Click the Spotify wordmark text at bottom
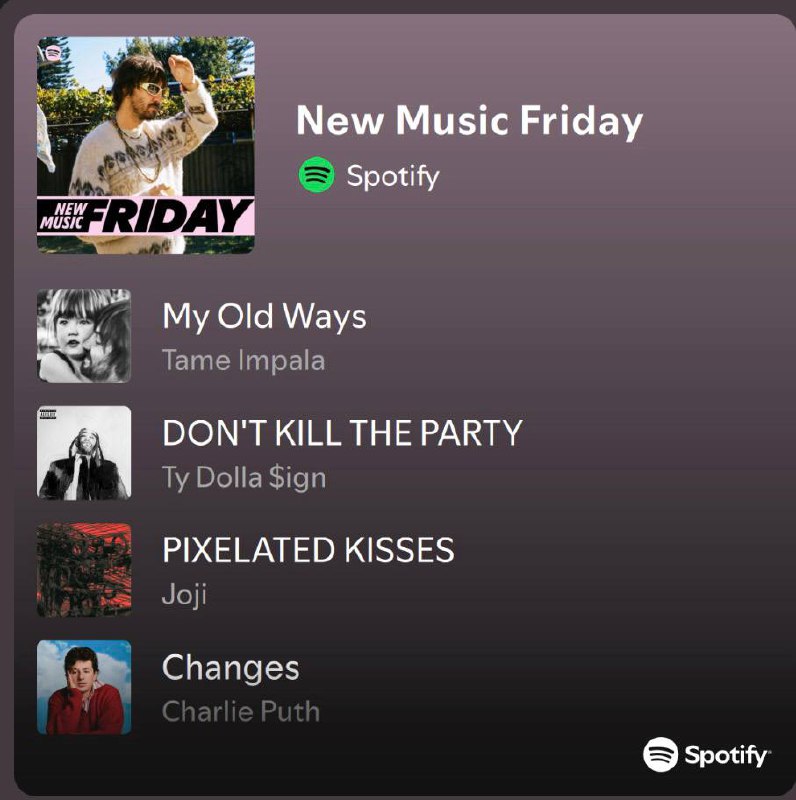The image size is (796, 800). [727, 755]
